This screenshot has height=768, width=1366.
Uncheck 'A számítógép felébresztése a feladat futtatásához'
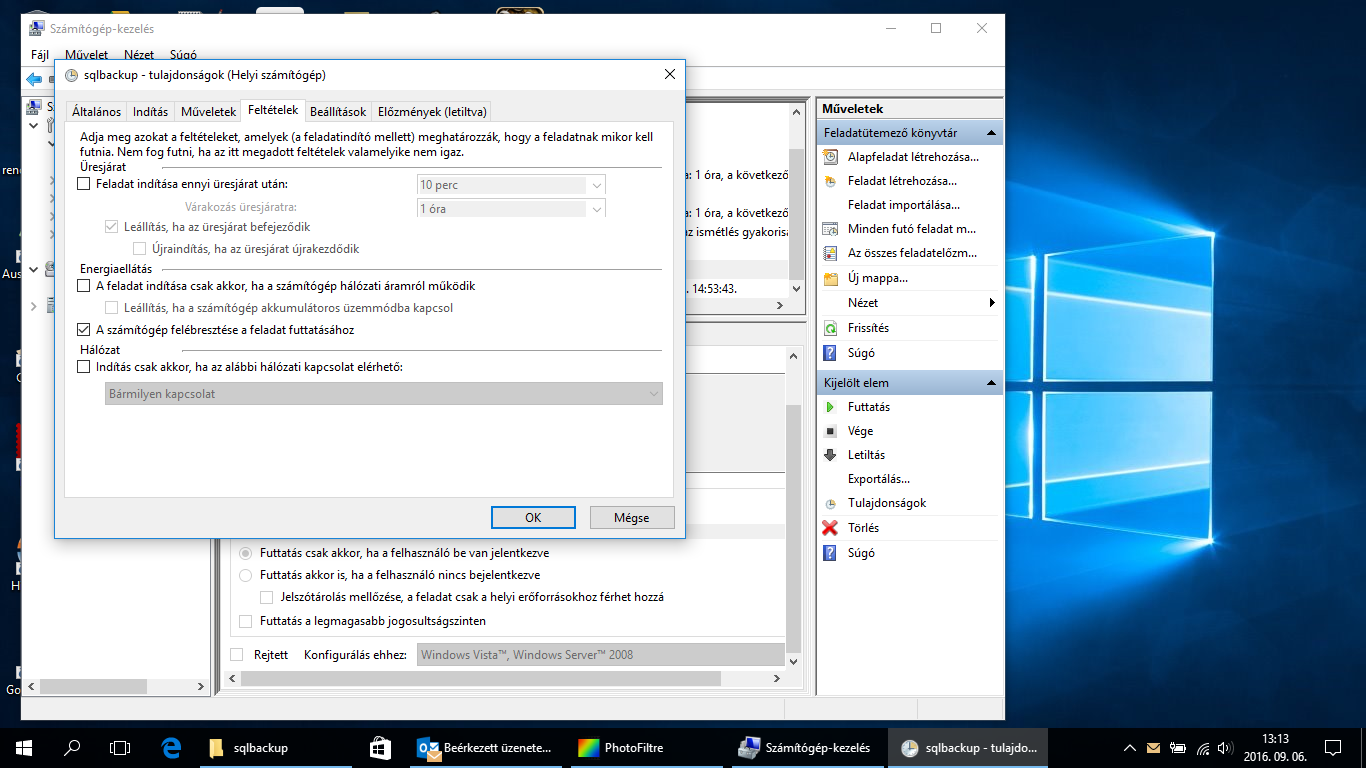tap(84, 330)
